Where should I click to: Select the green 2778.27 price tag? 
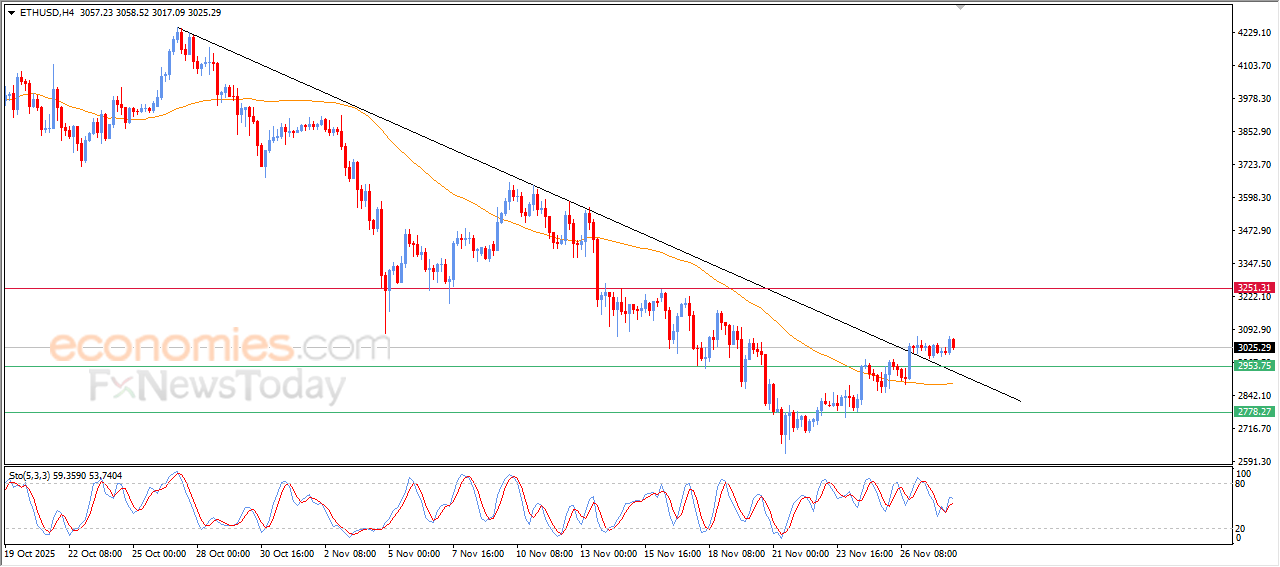[1253, 412]
